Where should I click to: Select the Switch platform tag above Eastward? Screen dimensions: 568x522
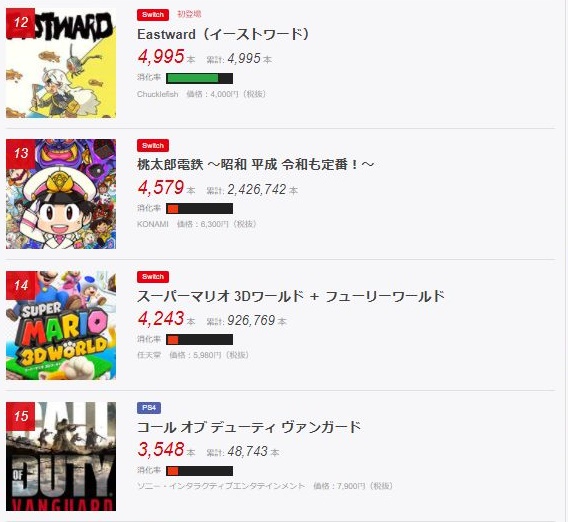(x=153, y=15)
